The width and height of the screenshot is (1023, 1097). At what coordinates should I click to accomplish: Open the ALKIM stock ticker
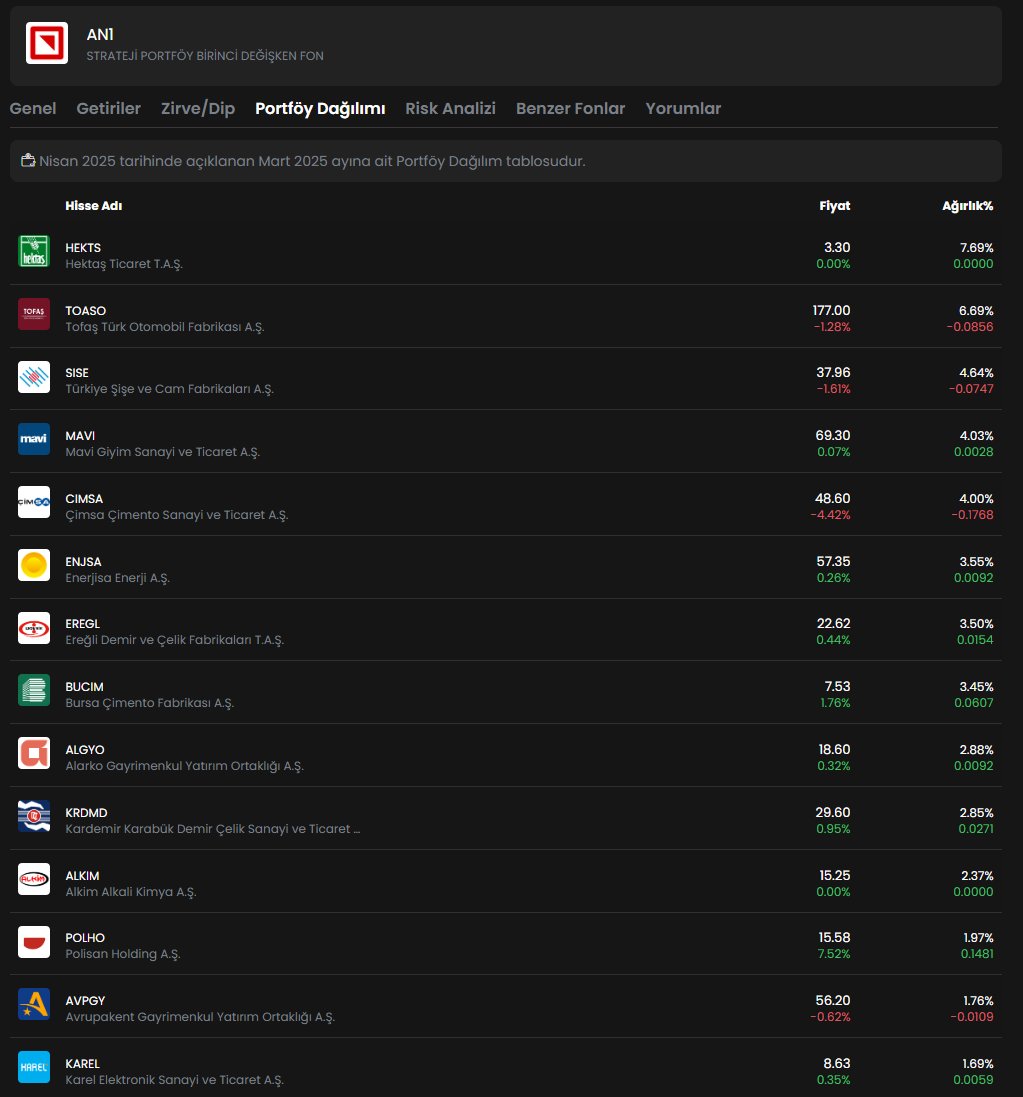pos(82,876)
